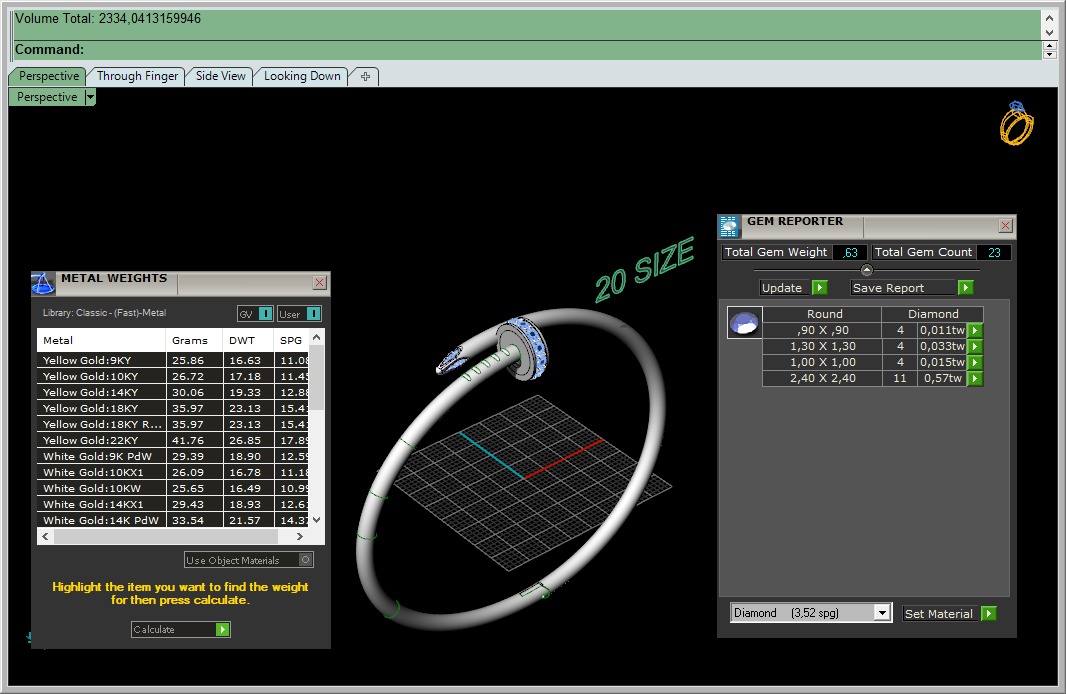Click the Diamond column header in Gem Reporter

tap(933, 314)
